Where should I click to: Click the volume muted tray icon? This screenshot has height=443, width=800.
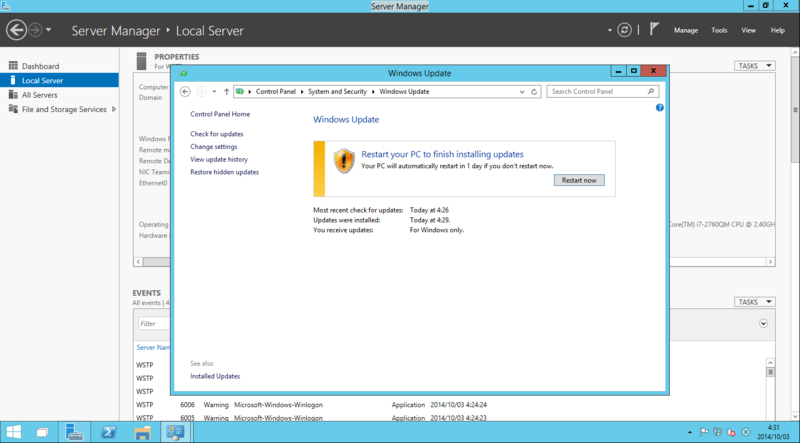pyautogui.click(x=732, y=432)
